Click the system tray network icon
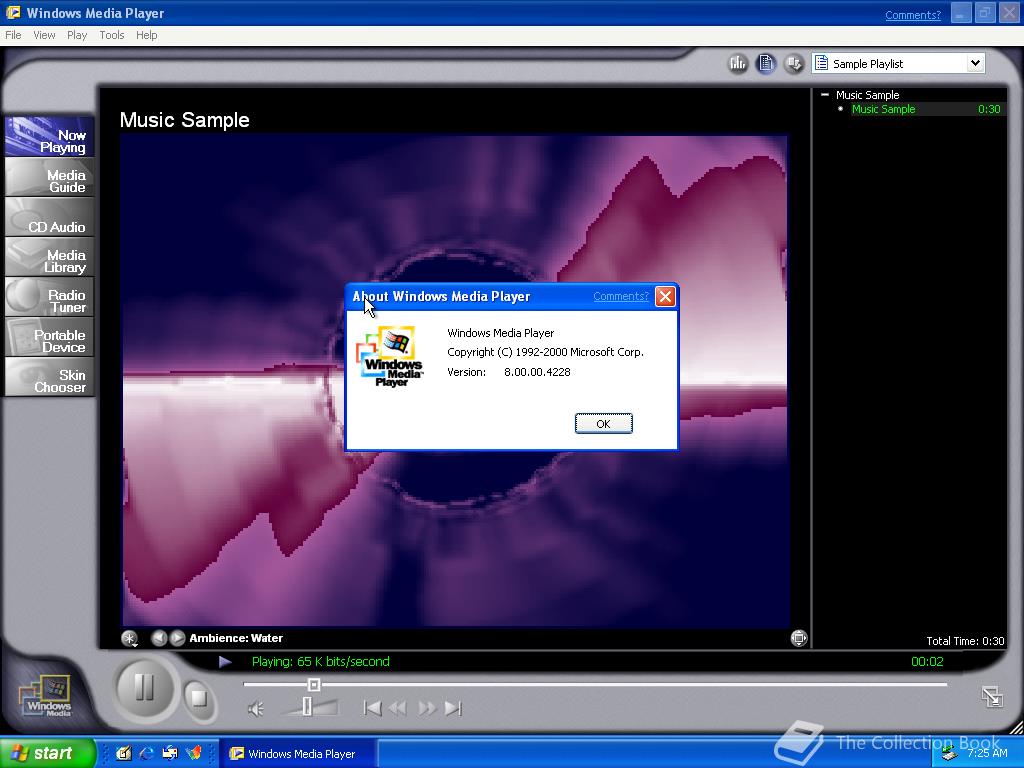 click(950, 755)
